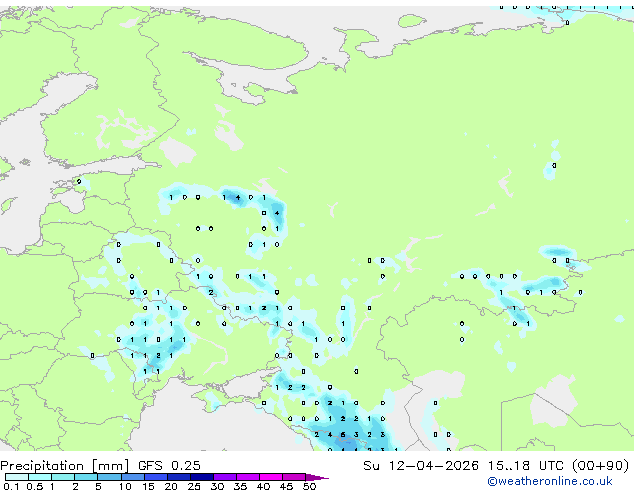The width and height of the screenshot is (634, 490).
Task: Select the 5–10 mm legend color swatch
Action: (109, 477)
